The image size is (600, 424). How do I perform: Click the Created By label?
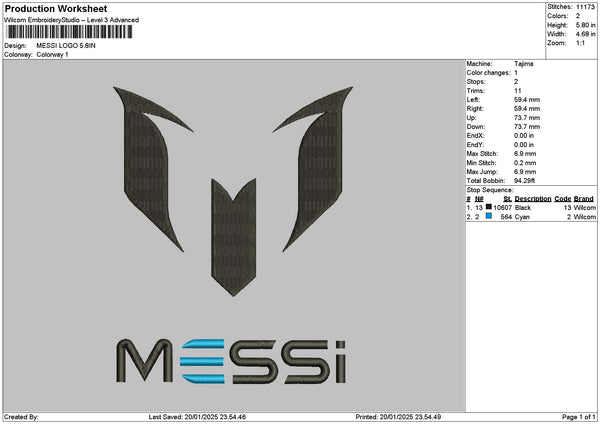click(21, 417)
